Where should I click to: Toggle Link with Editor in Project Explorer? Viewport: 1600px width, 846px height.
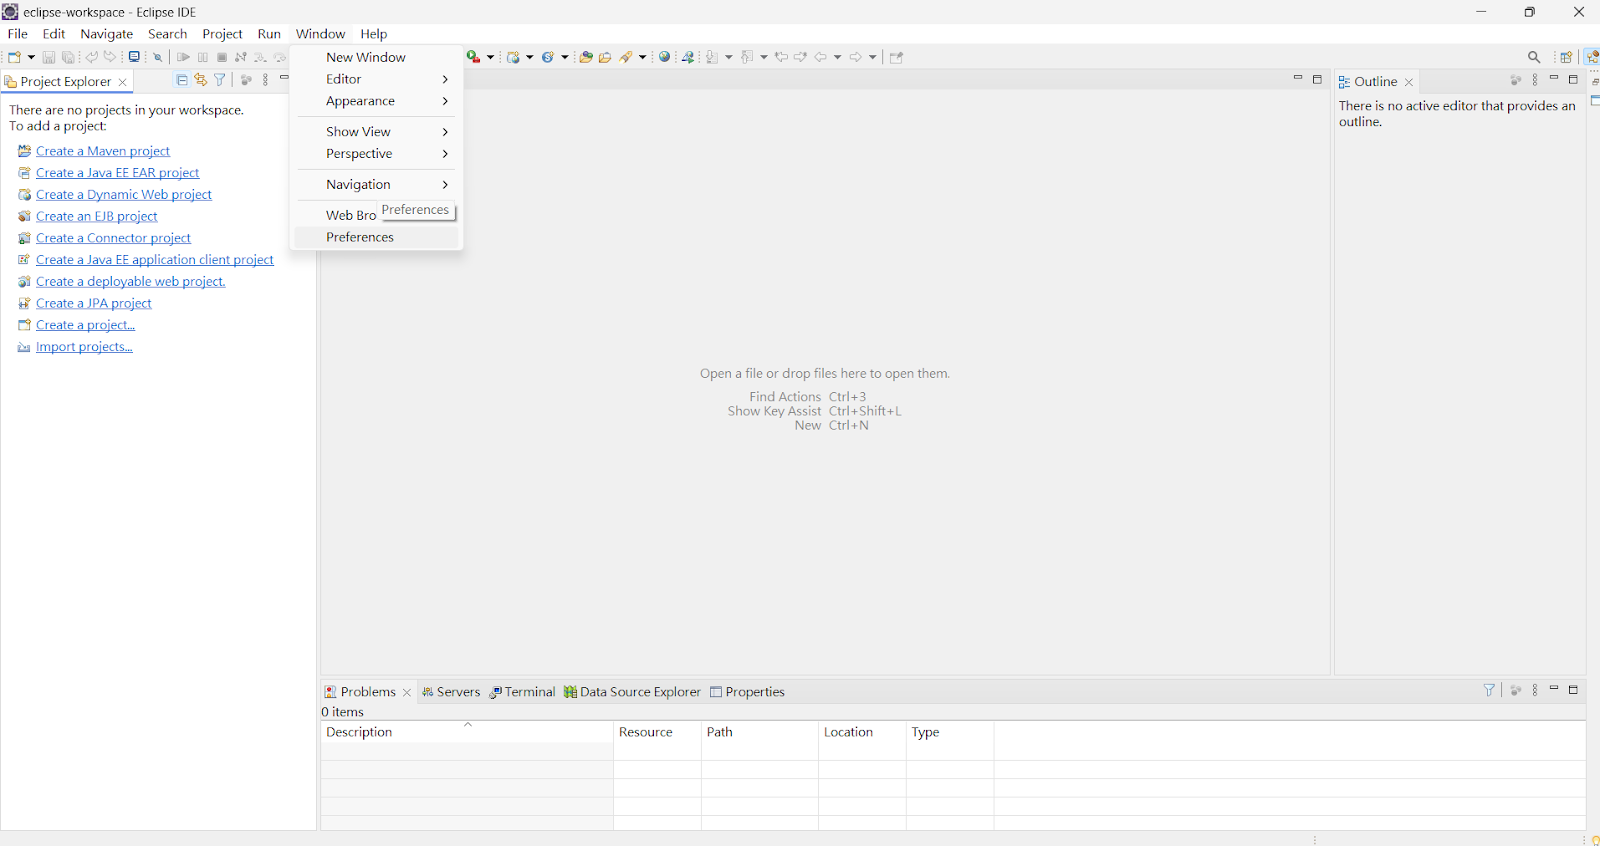point(201,80)
